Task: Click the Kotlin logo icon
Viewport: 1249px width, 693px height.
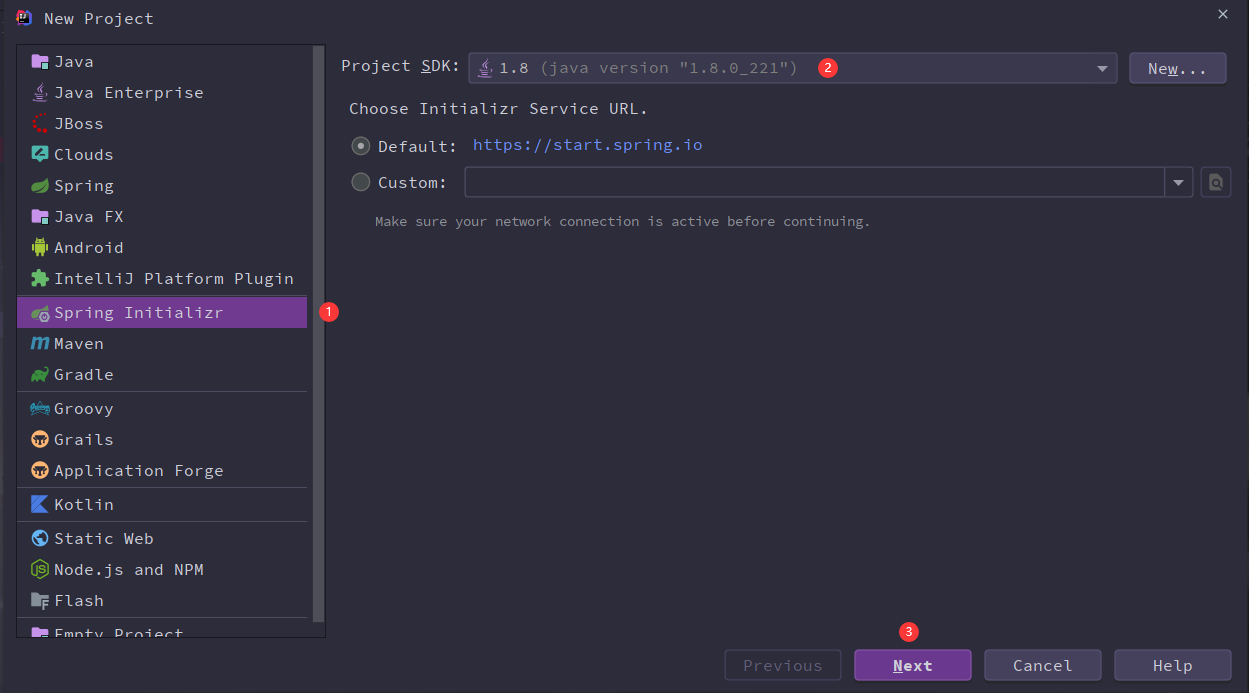Action: tap(40, 505)
